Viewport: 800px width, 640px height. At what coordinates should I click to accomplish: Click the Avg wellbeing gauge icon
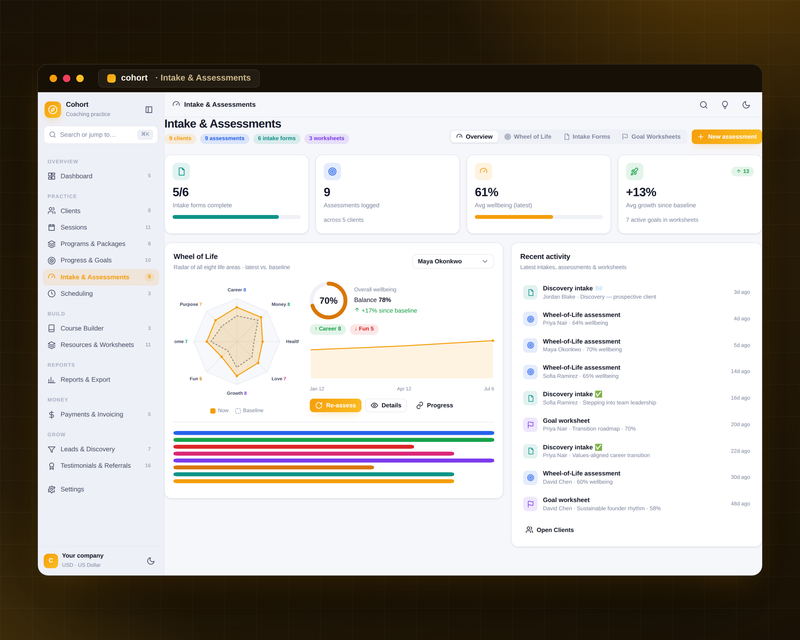[x=483, y=171]
